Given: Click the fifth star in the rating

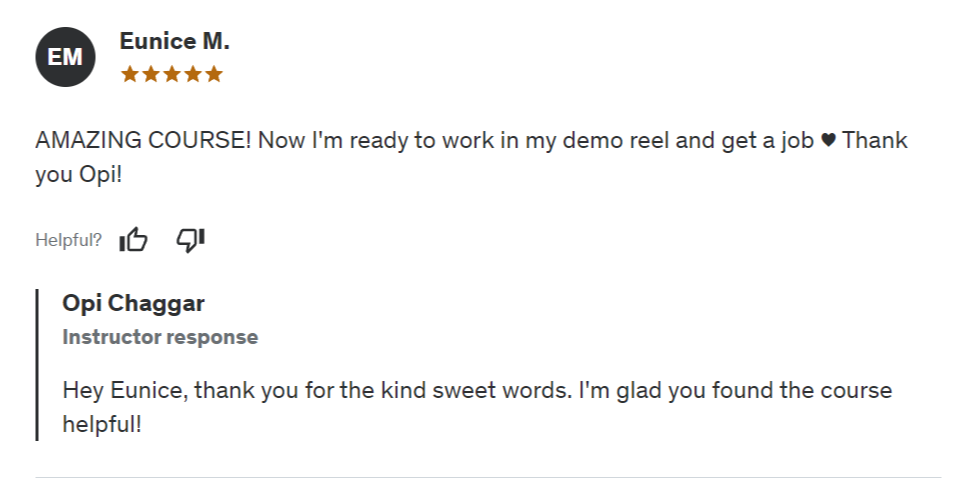Looking at the screenshot, I should click(x=213, y=74).
